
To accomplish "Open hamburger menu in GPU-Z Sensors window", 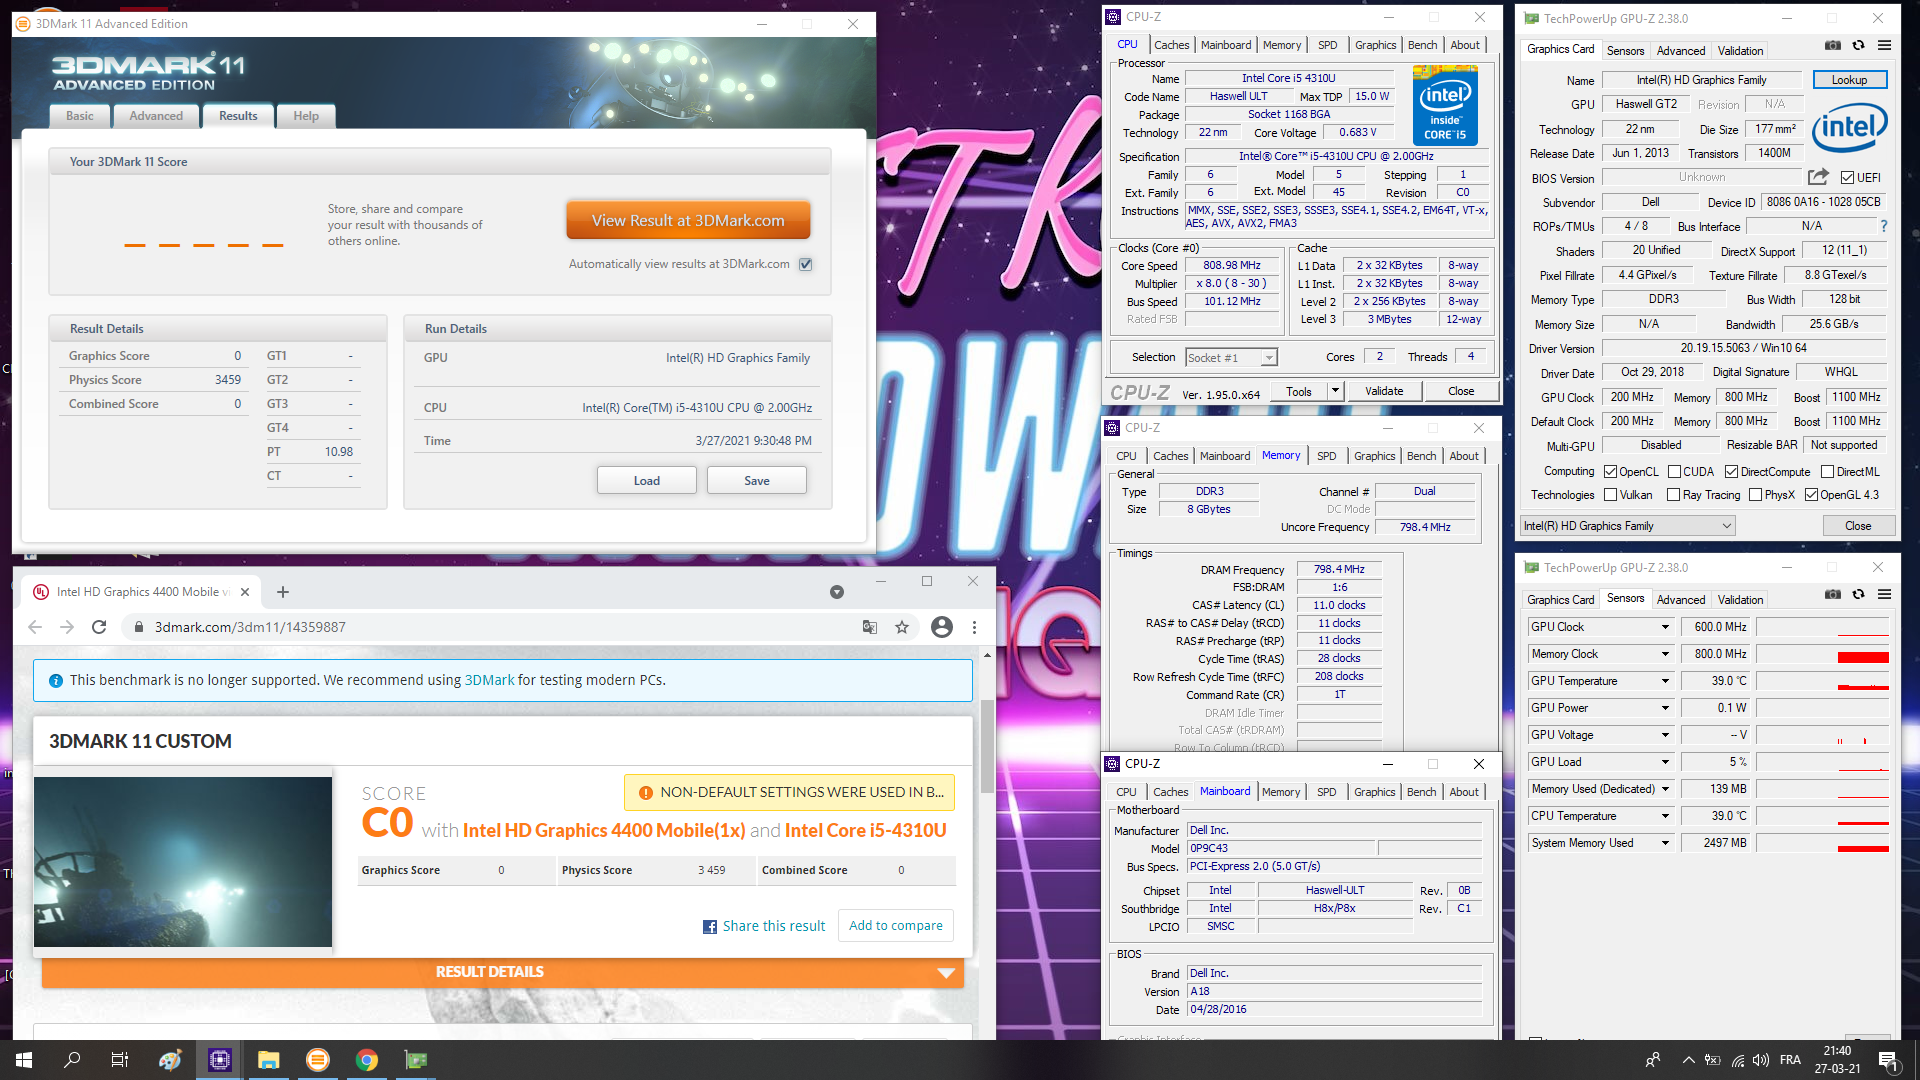I will tap(1884, 595).
